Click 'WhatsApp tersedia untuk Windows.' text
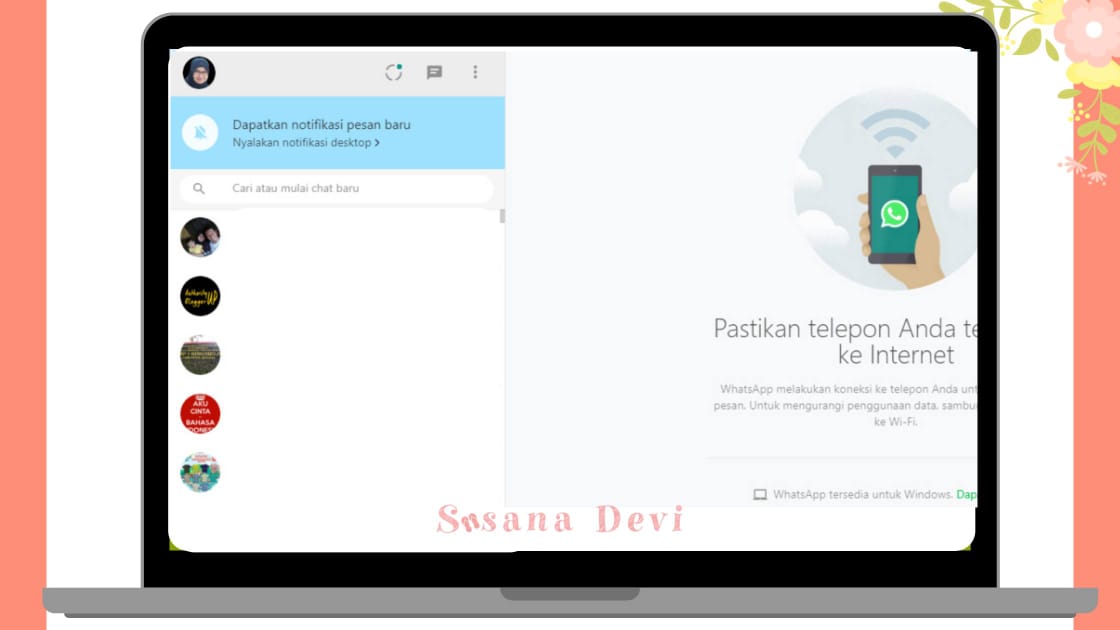Screen dimensions: 1120x630 (863, 494)
